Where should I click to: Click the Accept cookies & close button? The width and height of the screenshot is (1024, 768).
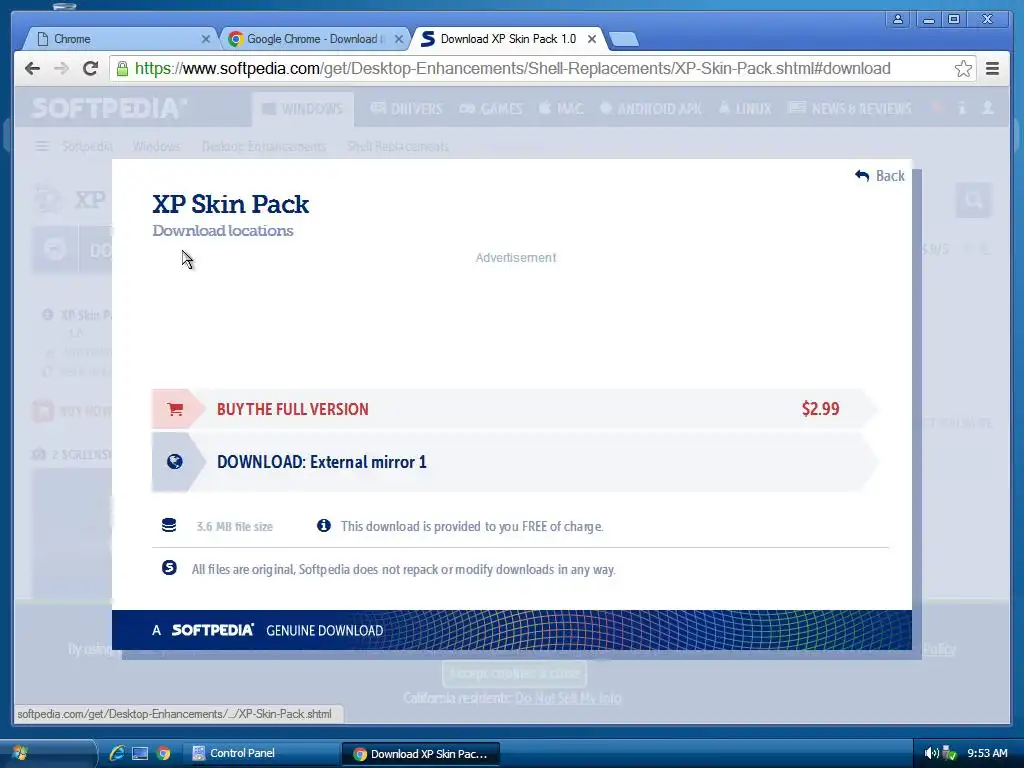514,673
